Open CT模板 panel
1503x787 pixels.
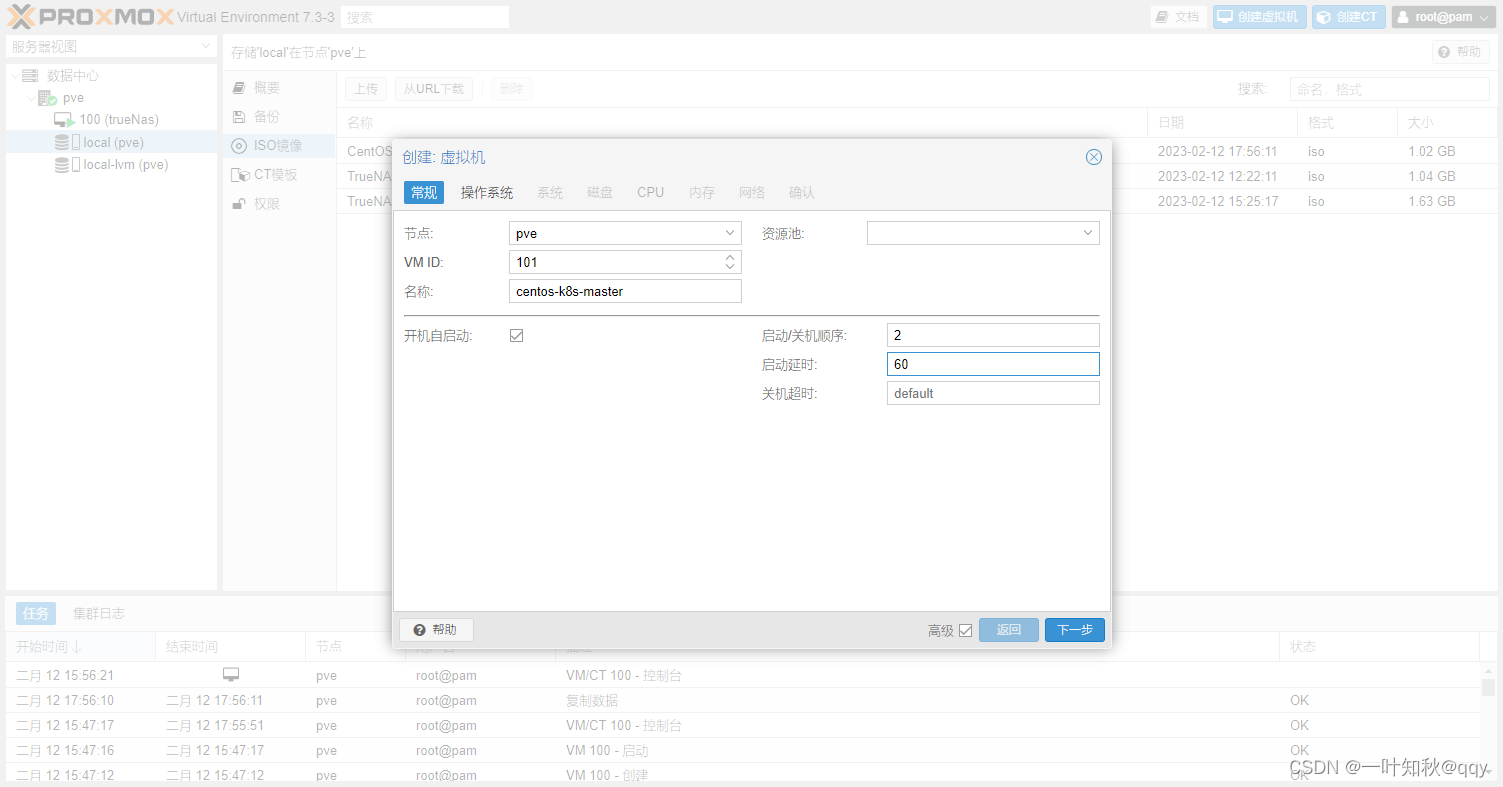tap(278, 175)
